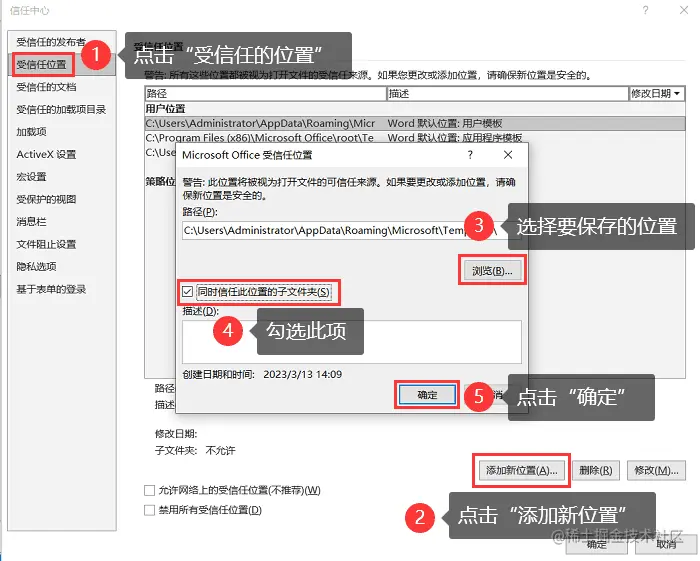
Task: Switch to 受保护的视图 settings
Action: pyautogui.click(x=46, y=199)
